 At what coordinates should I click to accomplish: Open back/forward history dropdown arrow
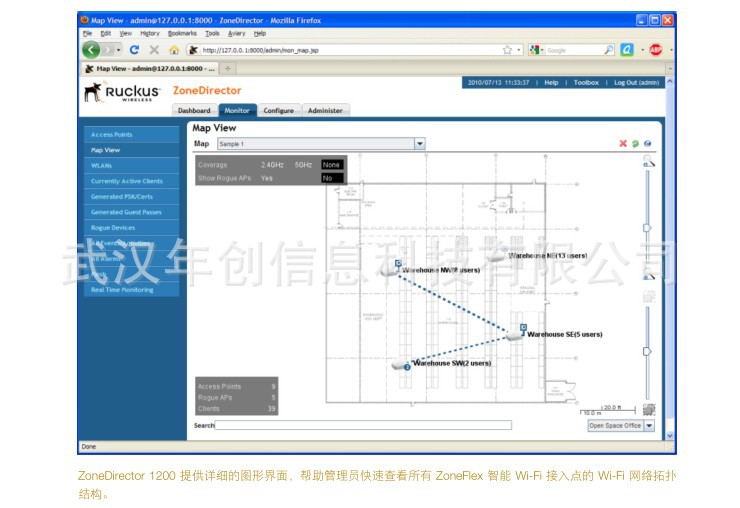pos(118,50)
